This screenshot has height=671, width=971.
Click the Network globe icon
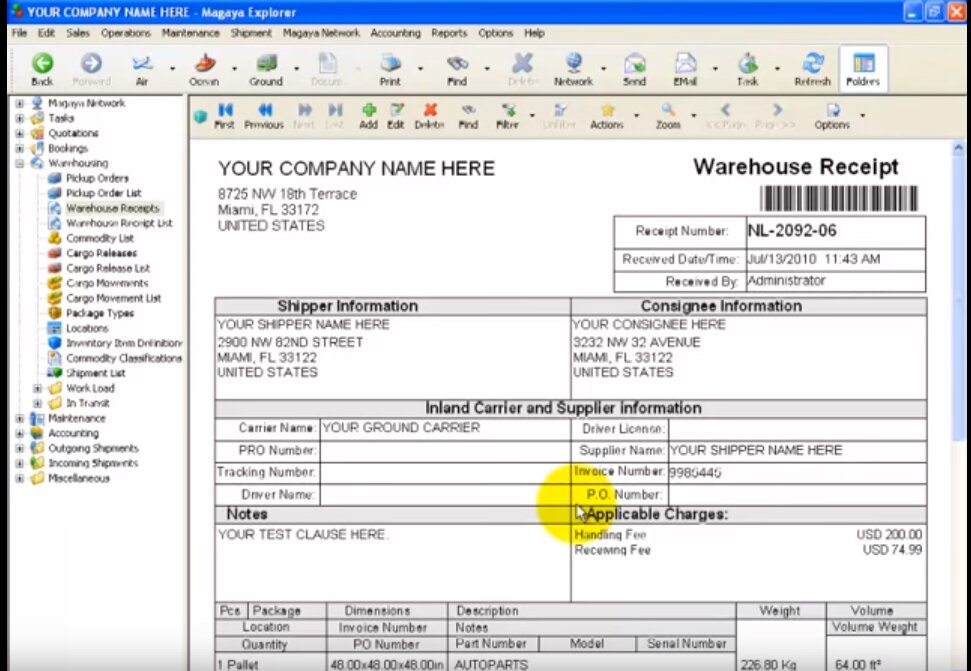pos(573,67)
